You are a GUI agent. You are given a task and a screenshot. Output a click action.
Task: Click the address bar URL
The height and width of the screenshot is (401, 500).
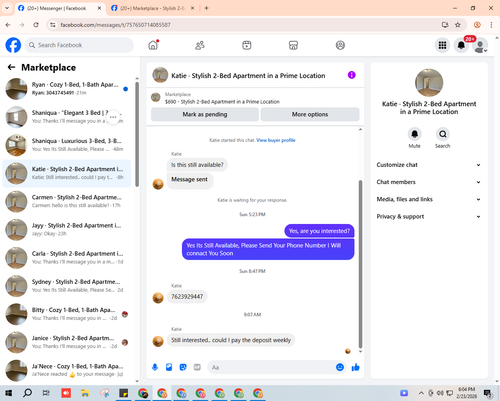[x=115, y=25]
